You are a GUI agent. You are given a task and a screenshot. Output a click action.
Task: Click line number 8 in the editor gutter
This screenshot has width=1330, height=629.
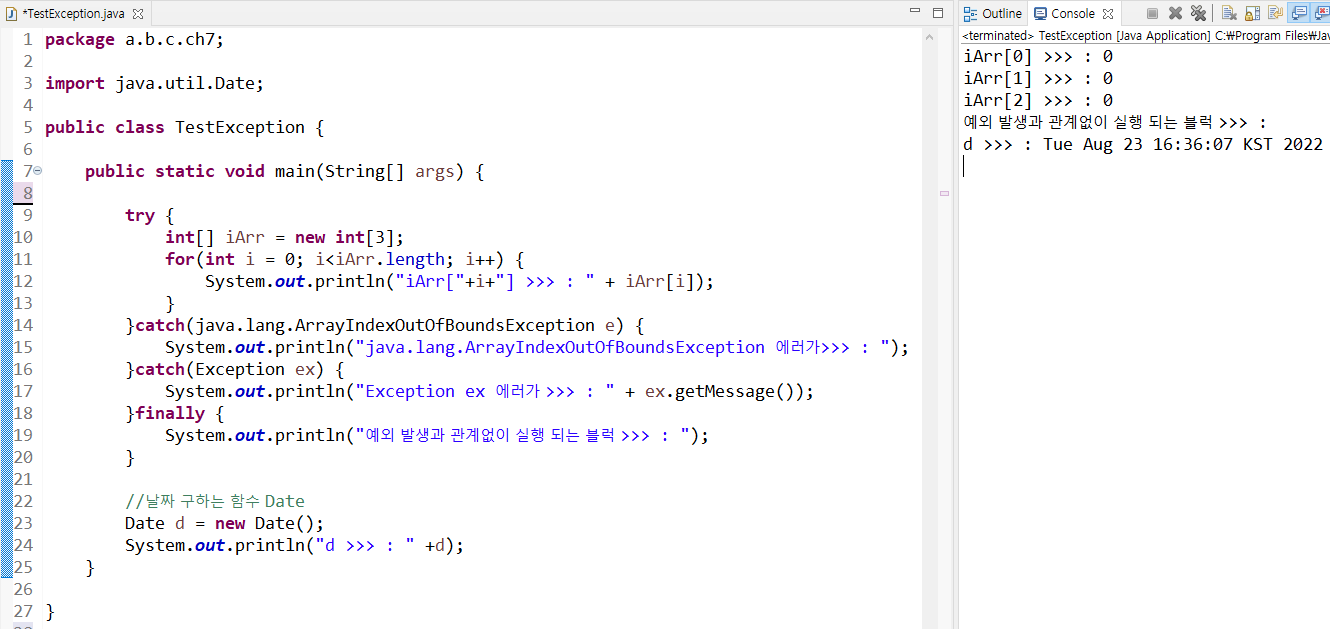27,193
